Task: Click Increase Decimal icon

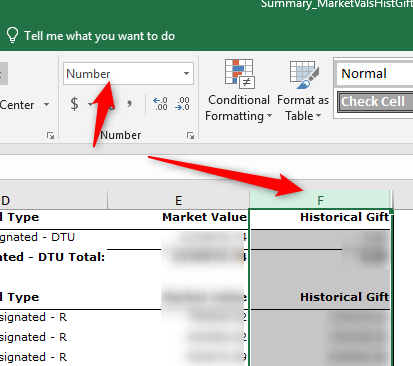Action: [x=160, y=104]
